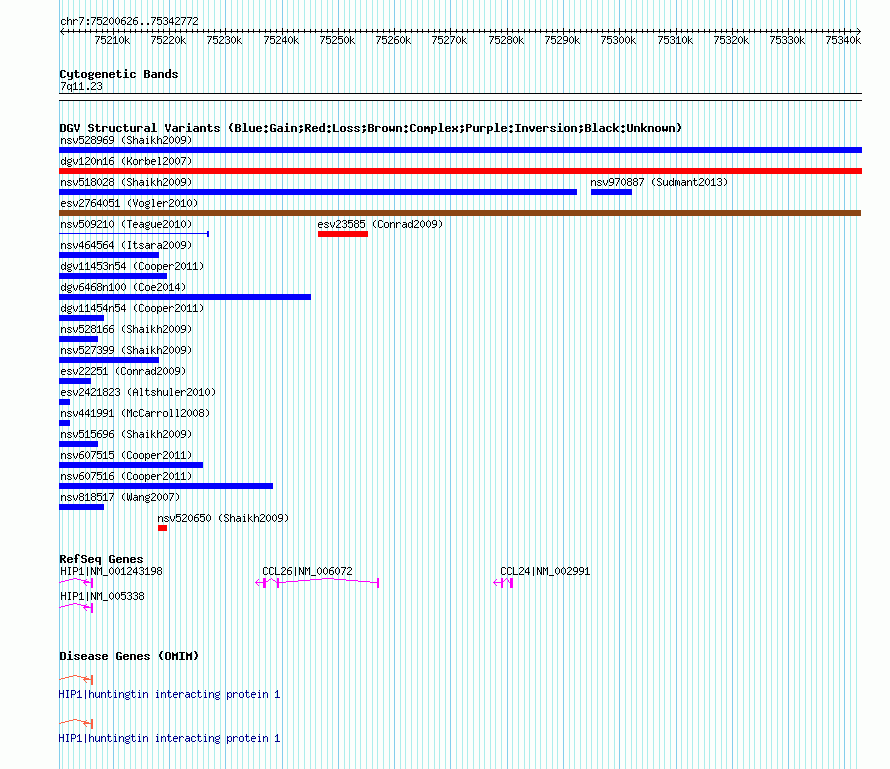Image resolution: width=890 pixels, height=769 pixels.
Task: Open the nsv818517 (Wang2007) variant label
Action: (x=120, y=497)
